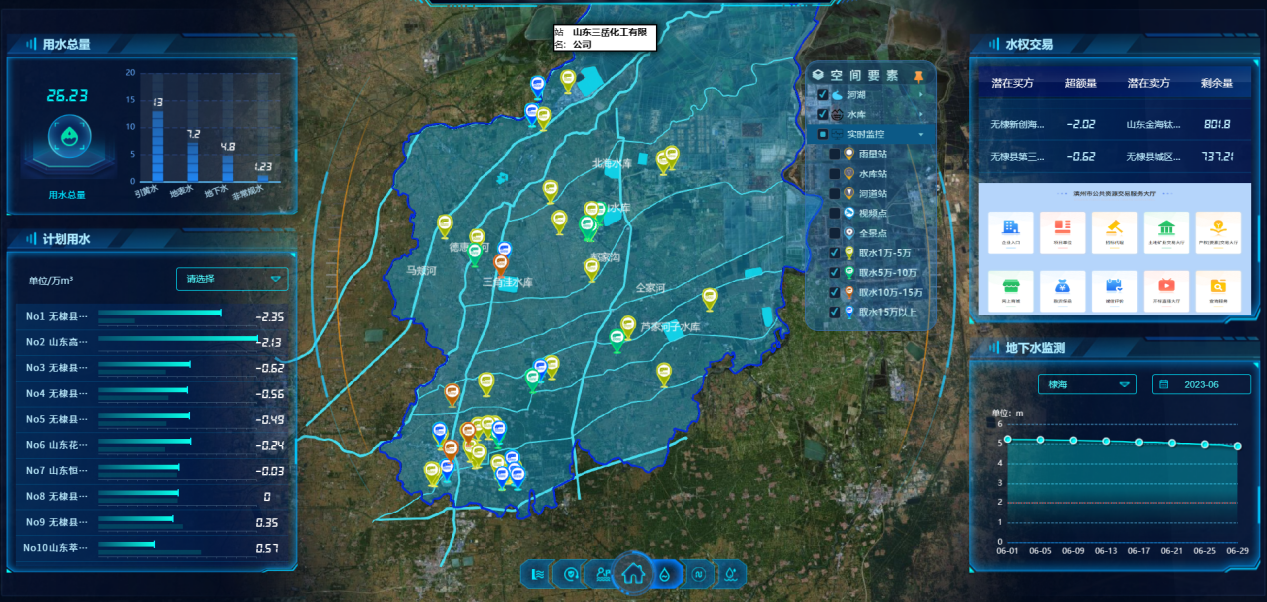Open the red video player tile
Screen dimensions: 1267x602
tap(1166, 291)
